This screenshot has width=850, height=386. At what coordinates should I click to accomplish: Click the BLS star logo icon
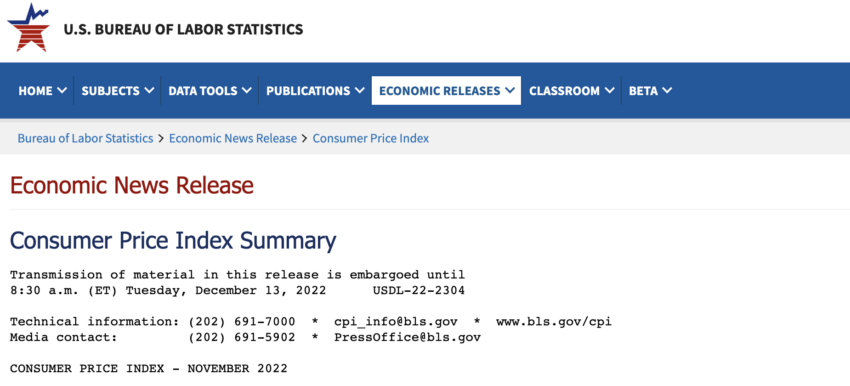click(x=28, y=28)
